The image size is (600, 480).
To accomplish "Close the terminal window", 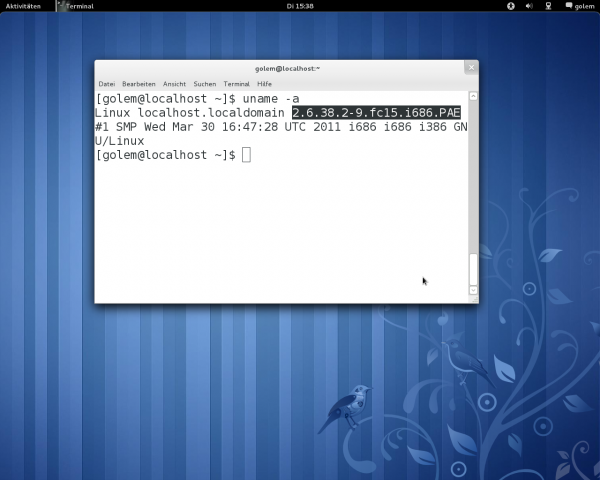I will point(471,68).
